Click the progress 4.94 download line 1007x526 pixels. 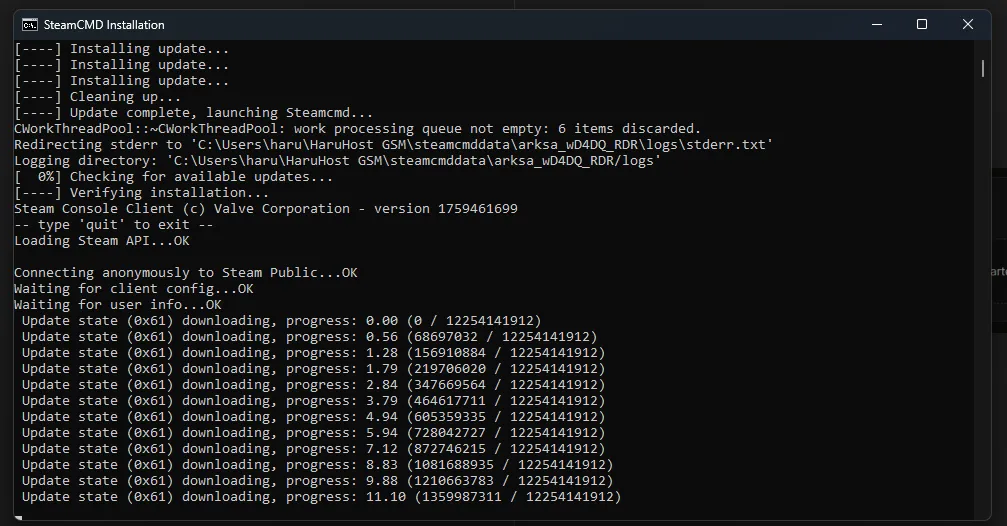(x=313, y=417)
